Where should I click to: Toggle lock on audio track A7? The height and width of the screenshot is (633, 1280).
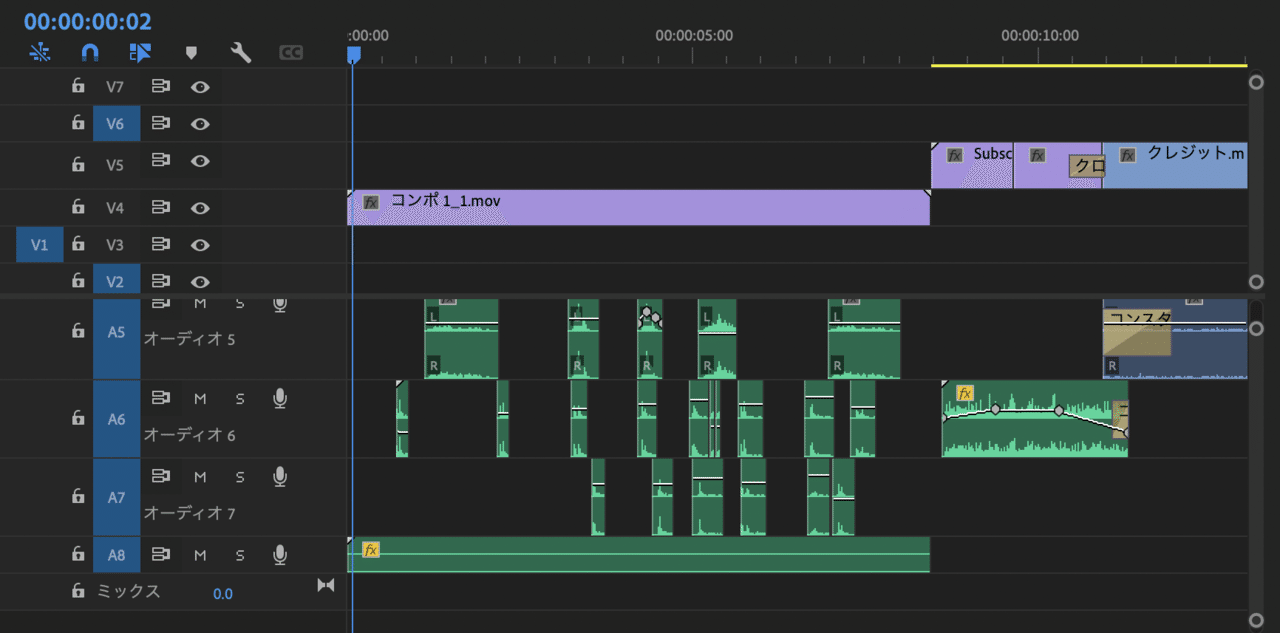tap(78, 496)
